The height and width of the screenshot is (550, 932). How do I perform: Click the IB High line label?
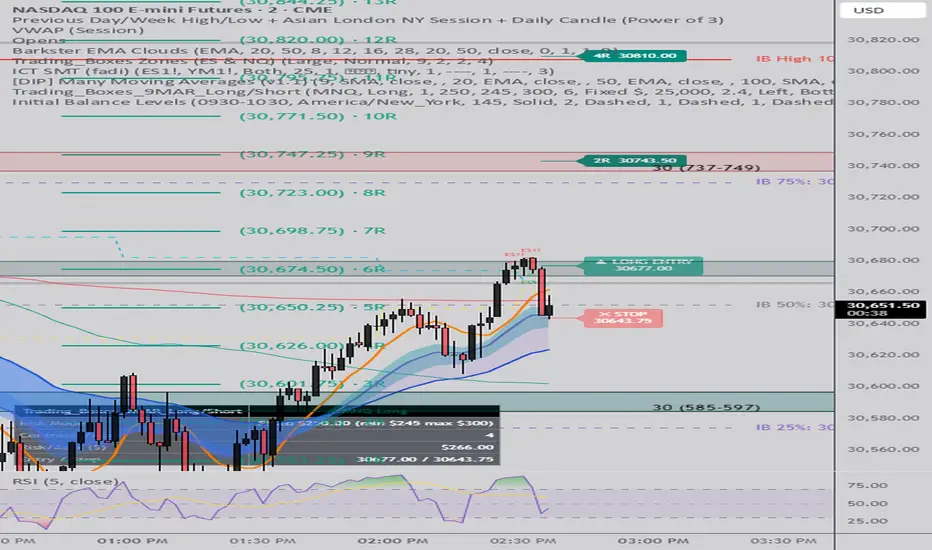click(x=795, y=59)
